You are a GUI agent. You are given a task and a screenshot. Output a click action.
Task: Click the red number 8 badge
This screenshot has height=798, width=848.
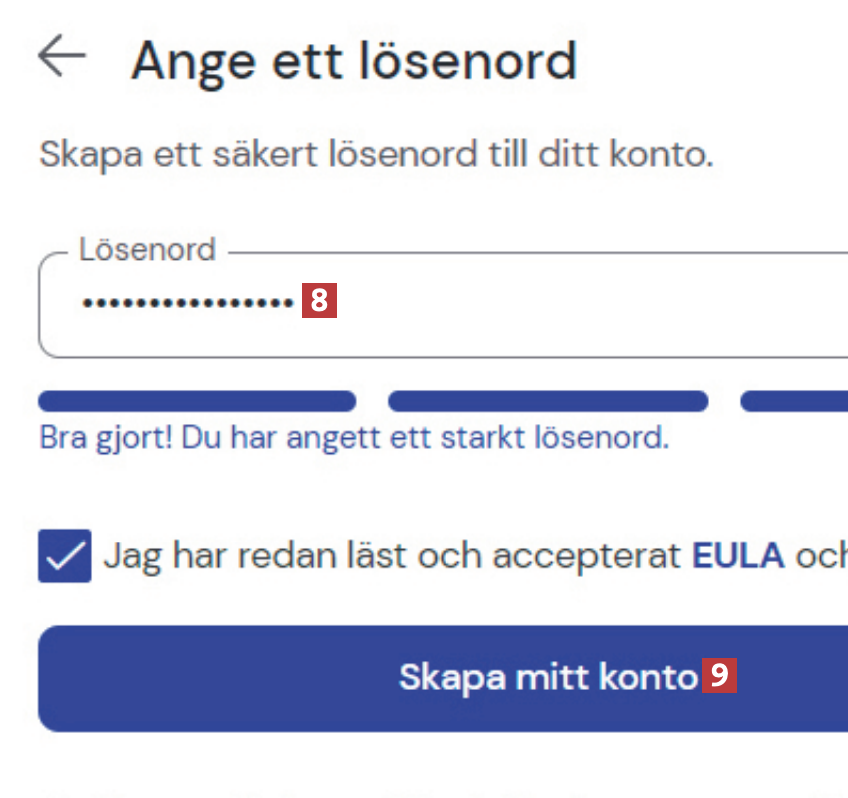point(319,301)
